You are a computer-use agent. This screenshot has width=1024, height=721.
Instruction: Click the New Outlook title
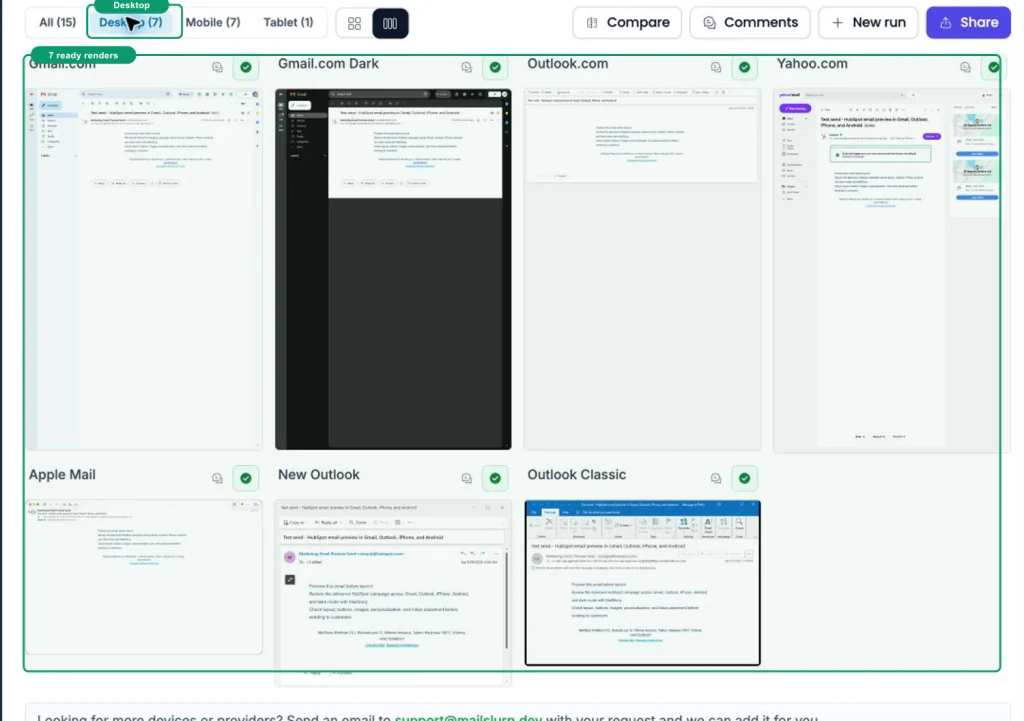tap(319, 475)
